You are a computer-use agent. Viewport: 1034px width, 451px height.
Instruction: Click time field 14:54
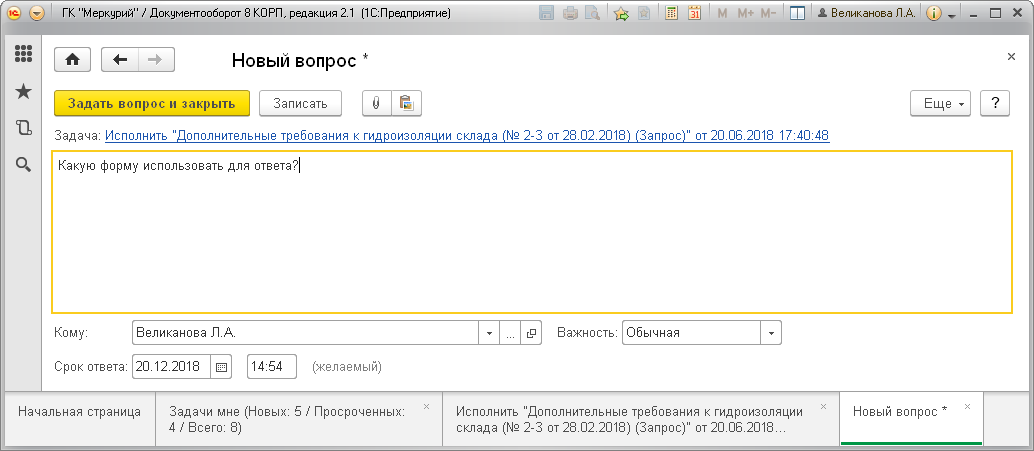pyautogui.click(x=272, y=367)
